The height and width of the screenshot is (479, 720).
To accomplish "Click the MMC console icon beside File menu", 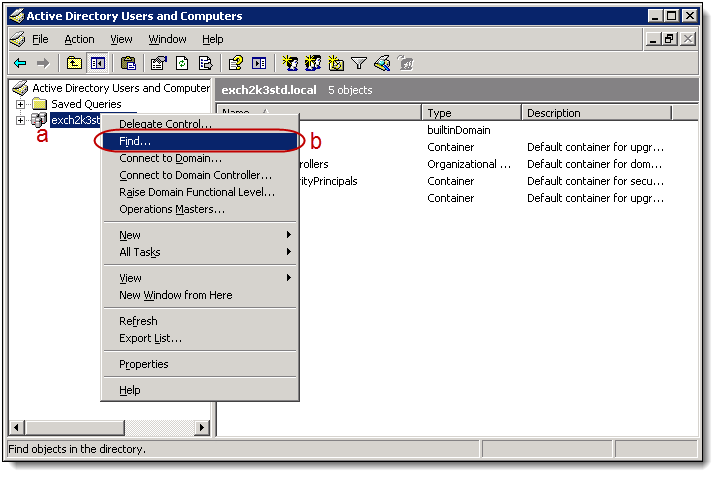I will click(17, 39).
